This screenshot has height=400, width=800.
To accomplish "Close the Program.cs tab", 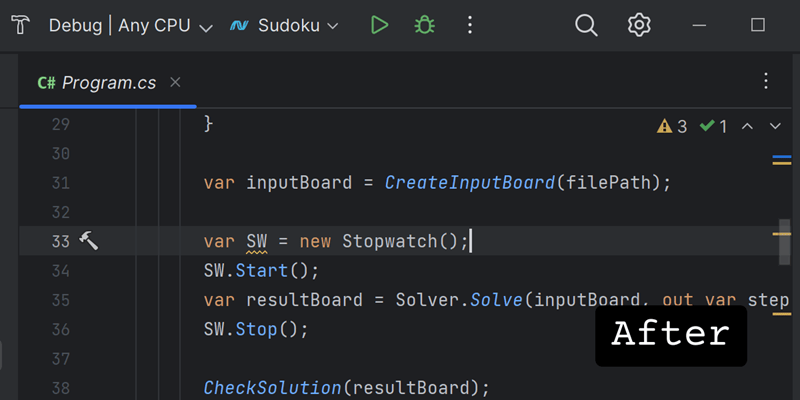I will pos(175,83).
